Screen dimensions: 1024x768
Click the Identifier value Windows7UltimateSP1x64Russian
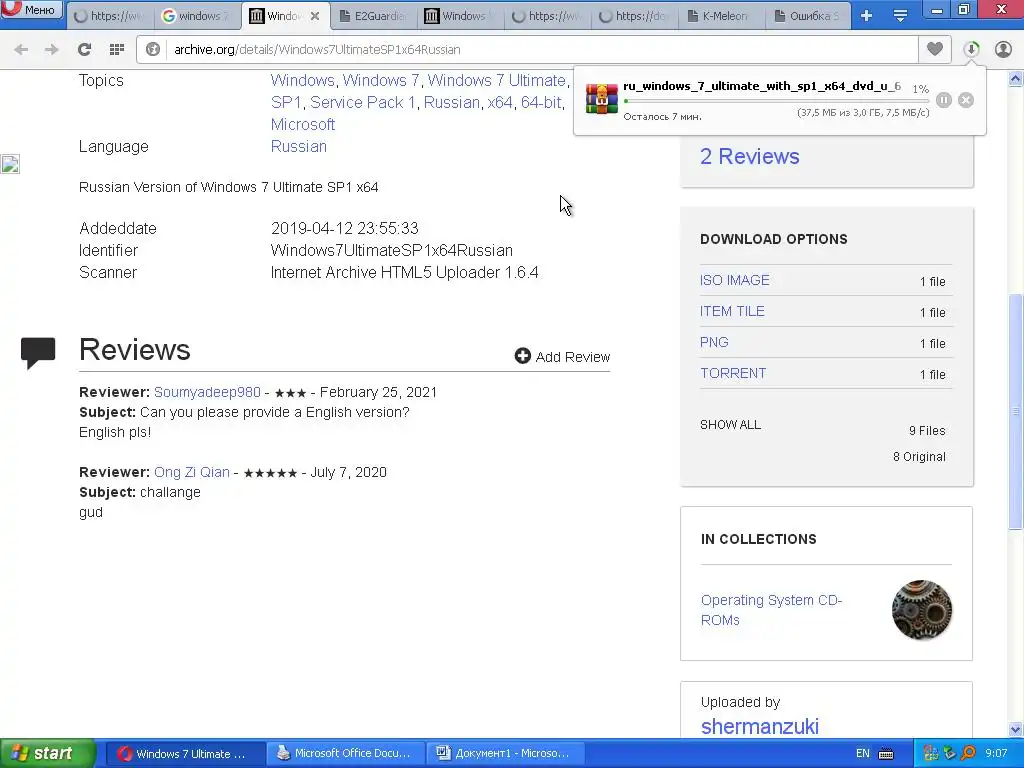tap(392, 251)
